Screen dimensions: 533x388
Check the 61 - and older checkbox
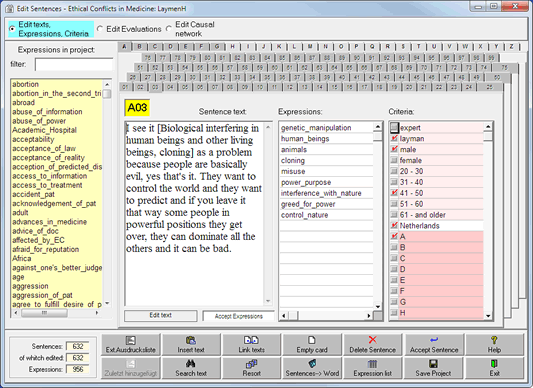tap(394, 215)
